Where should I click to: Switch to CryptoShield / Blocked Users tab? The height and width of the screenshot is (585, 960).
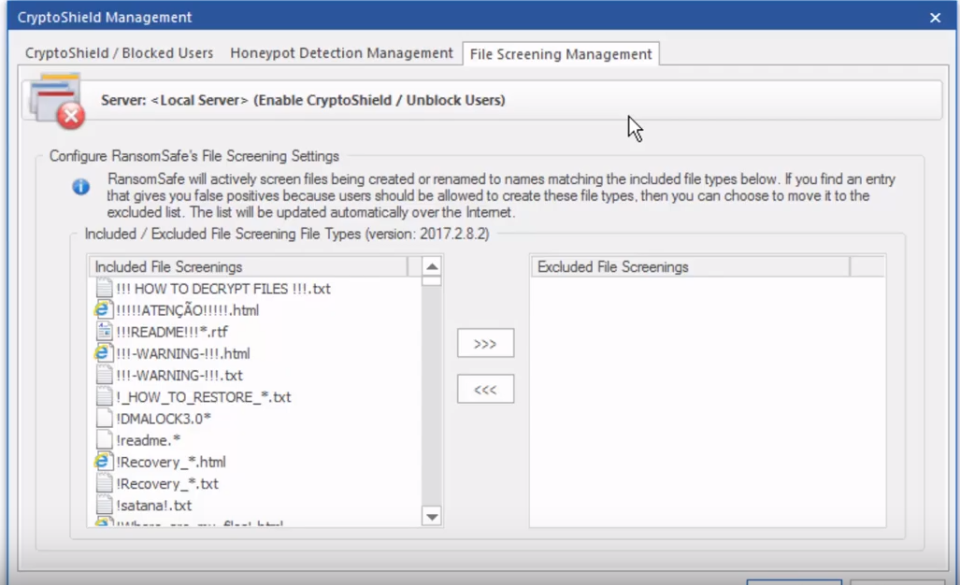(119, 53)
